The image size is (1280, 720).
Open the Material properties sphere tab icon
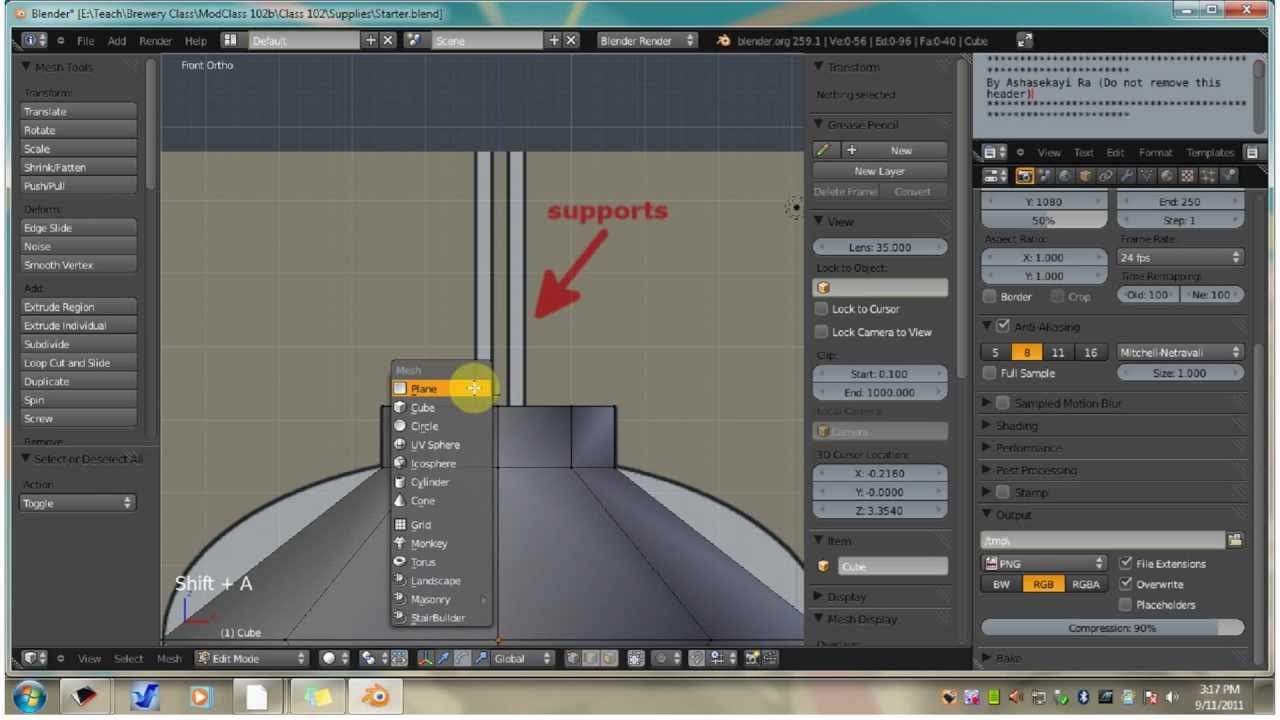1167,176
